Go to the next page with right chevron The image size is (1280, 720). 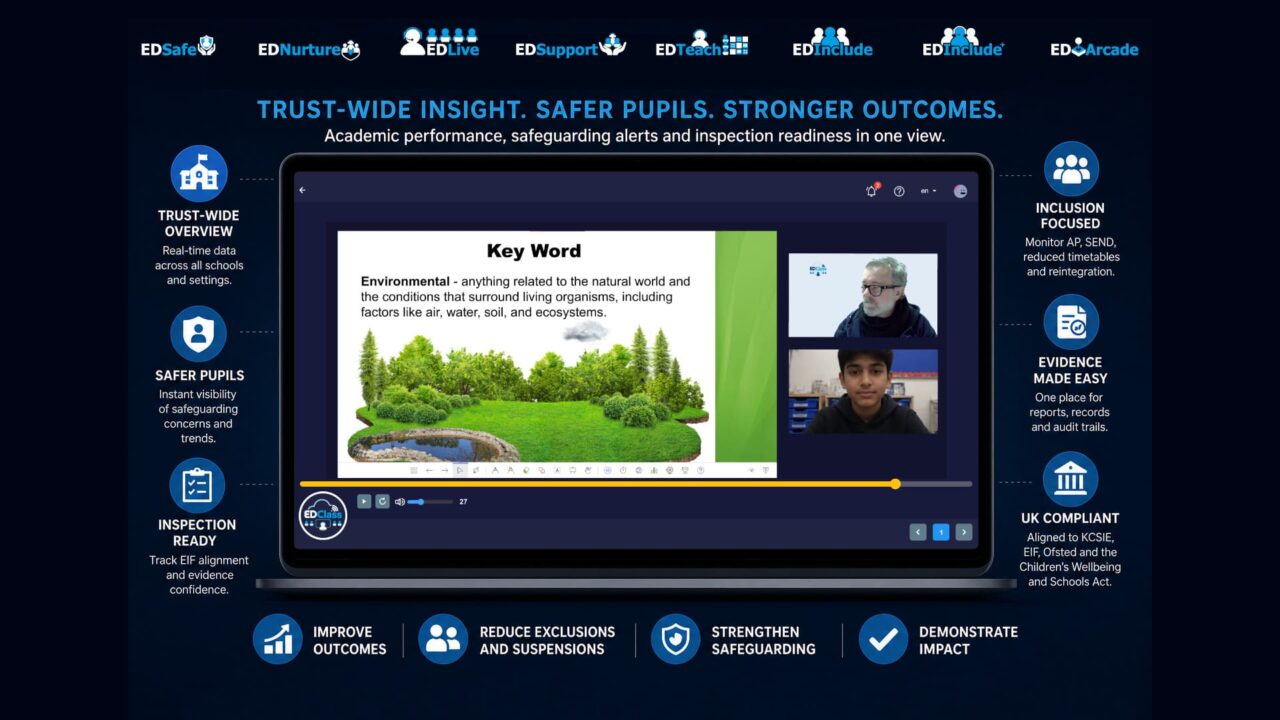[964, 532]
